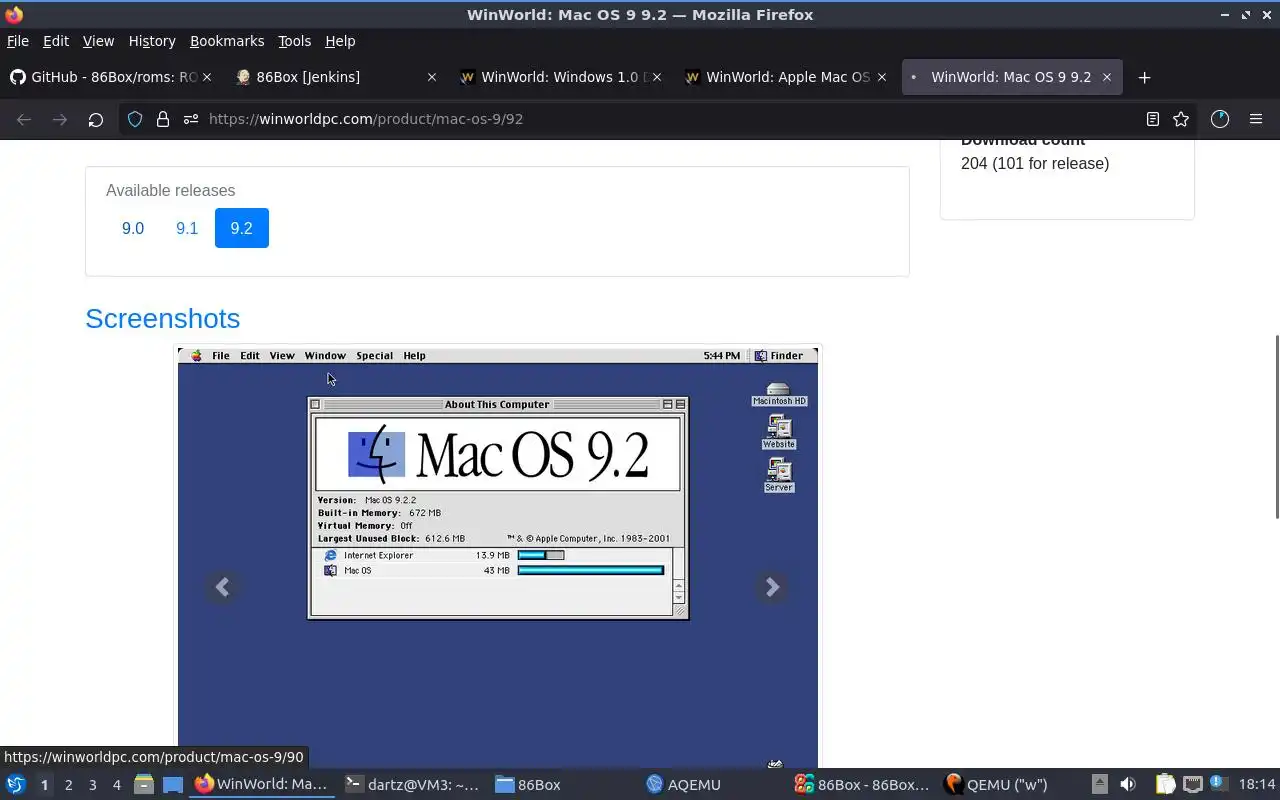Open the History menu
Viewport: 1280px width, 800px height.
[x=152, y=41]
